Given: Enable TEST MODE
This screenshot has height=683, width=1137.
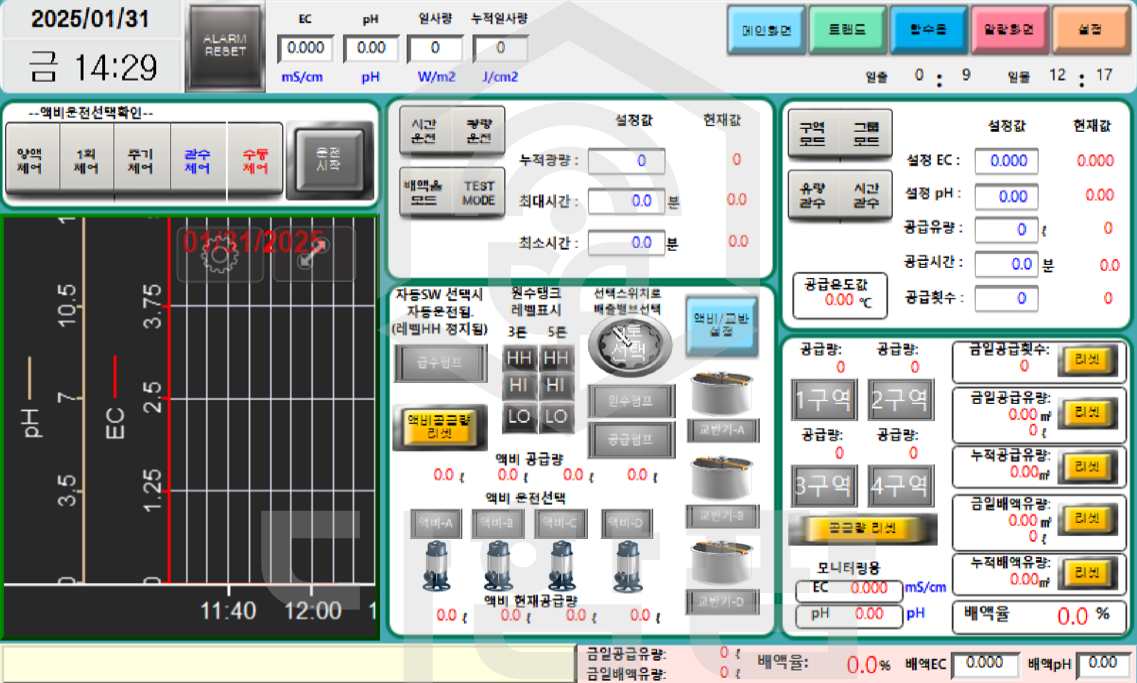Looking at the screenshot, I should [479, 193].
